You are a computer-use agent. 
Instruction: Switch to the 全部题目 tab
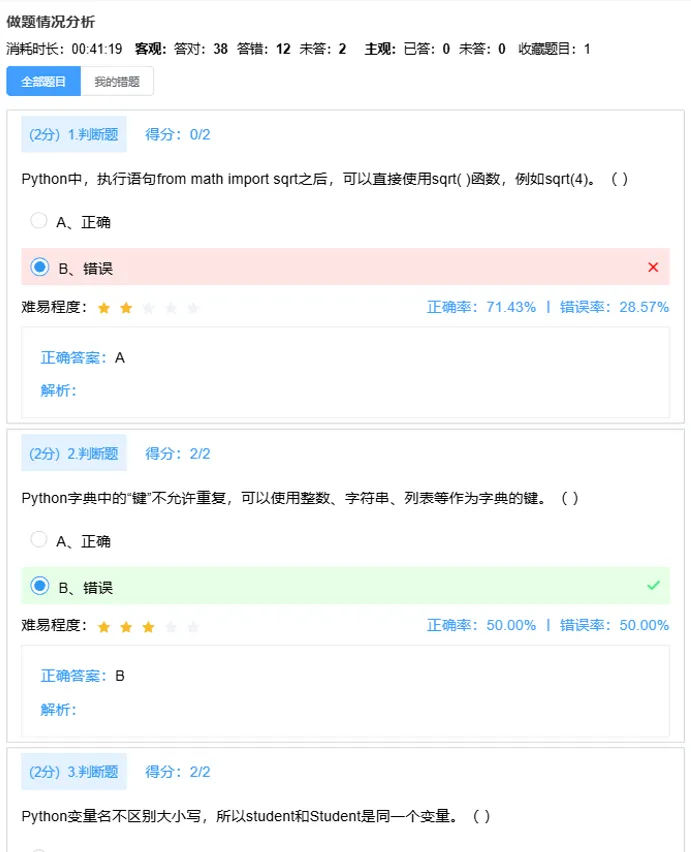pyautogui.click(x=44, y=82)
